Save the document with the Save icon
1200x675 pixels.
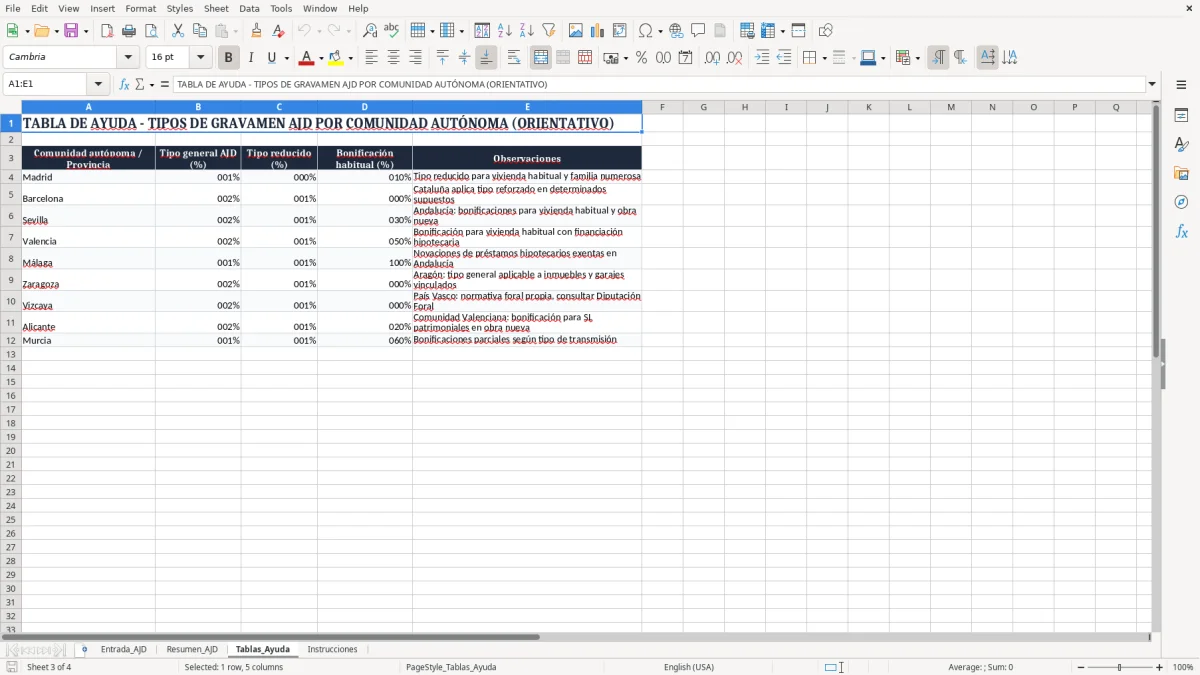[x=71, y=31]
